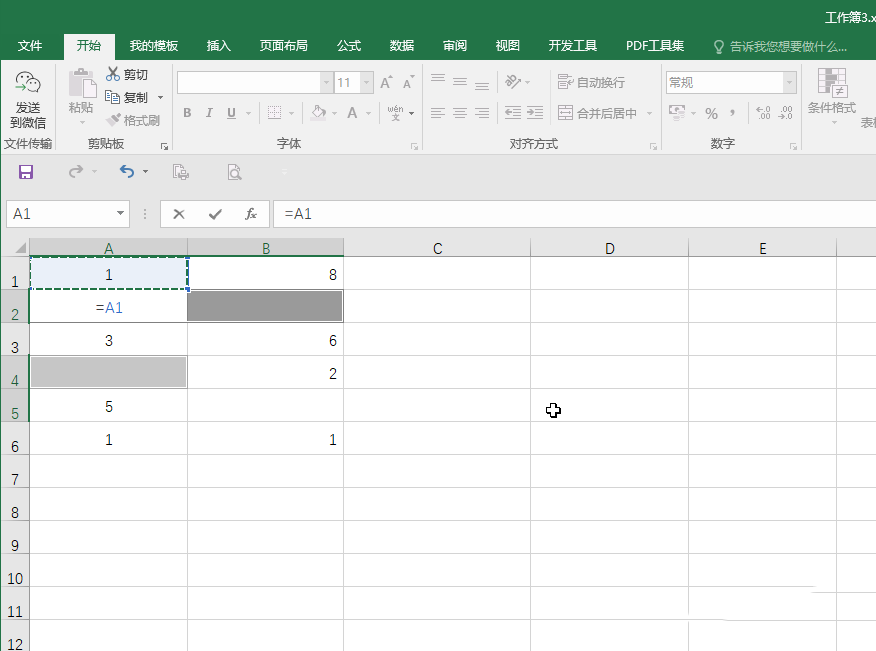This screenshot has height=651, width=876.
Task: Decrease font size with small A icon
Action: (x=408, y=83)
